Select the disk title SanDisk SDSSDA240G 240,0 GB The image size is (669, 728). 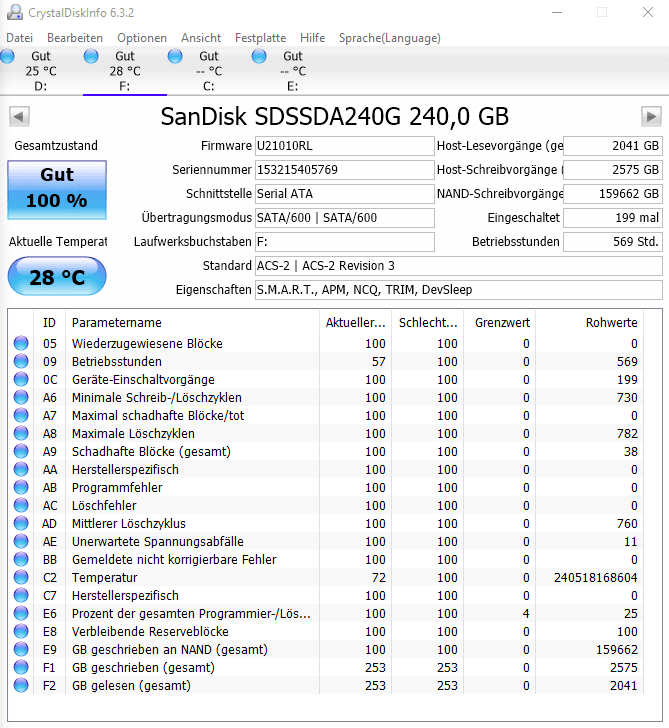tap(335, 117)
